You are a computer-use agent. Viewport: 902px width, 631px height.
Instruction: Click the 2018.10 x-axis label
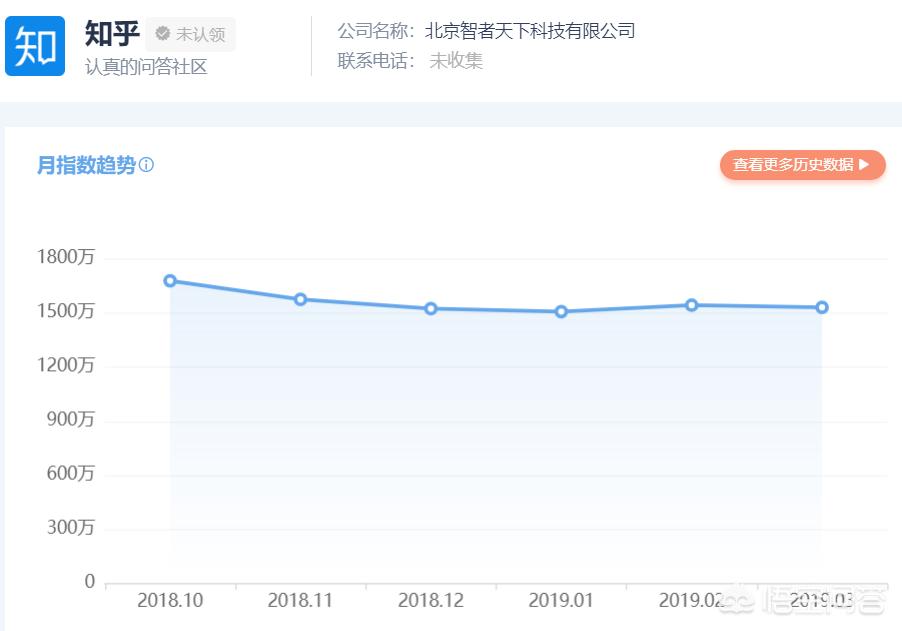click(x=170, y=601)
